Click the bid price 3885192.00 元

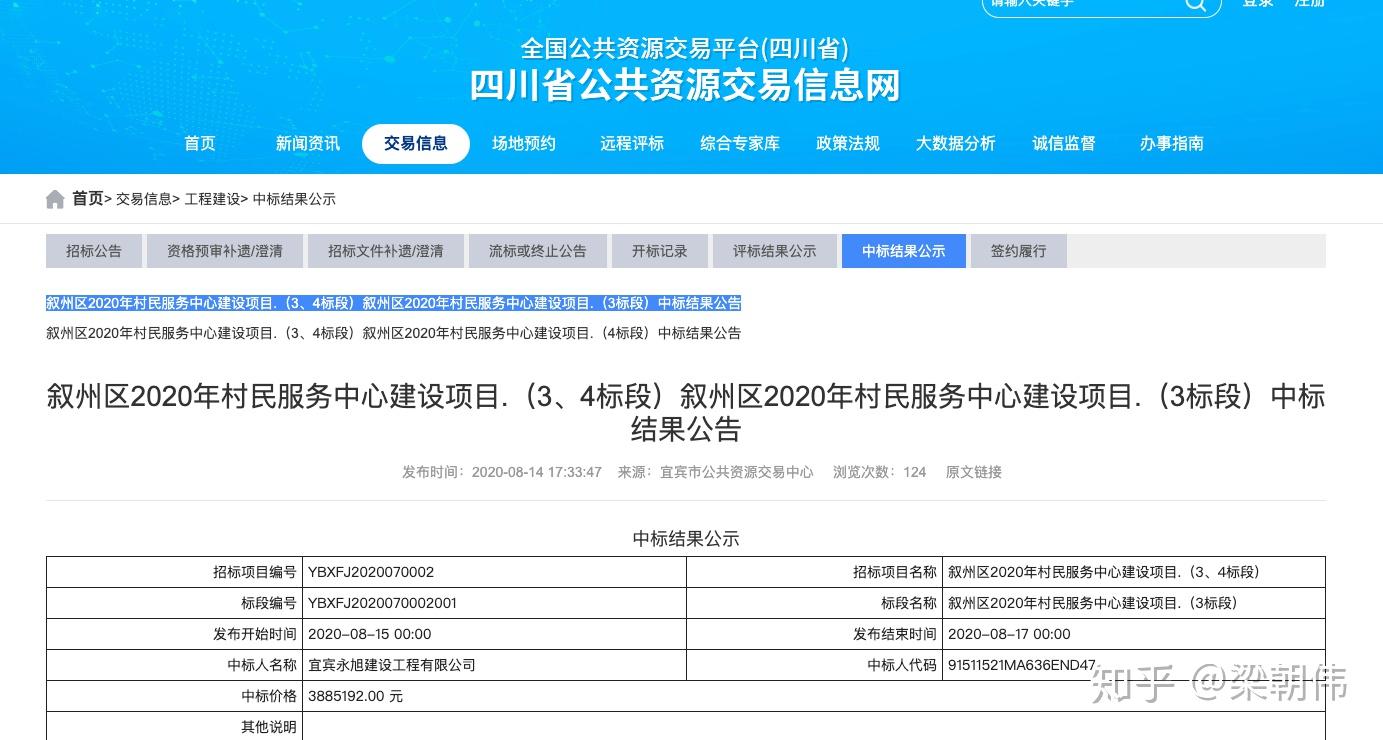[x=356, y=696]
